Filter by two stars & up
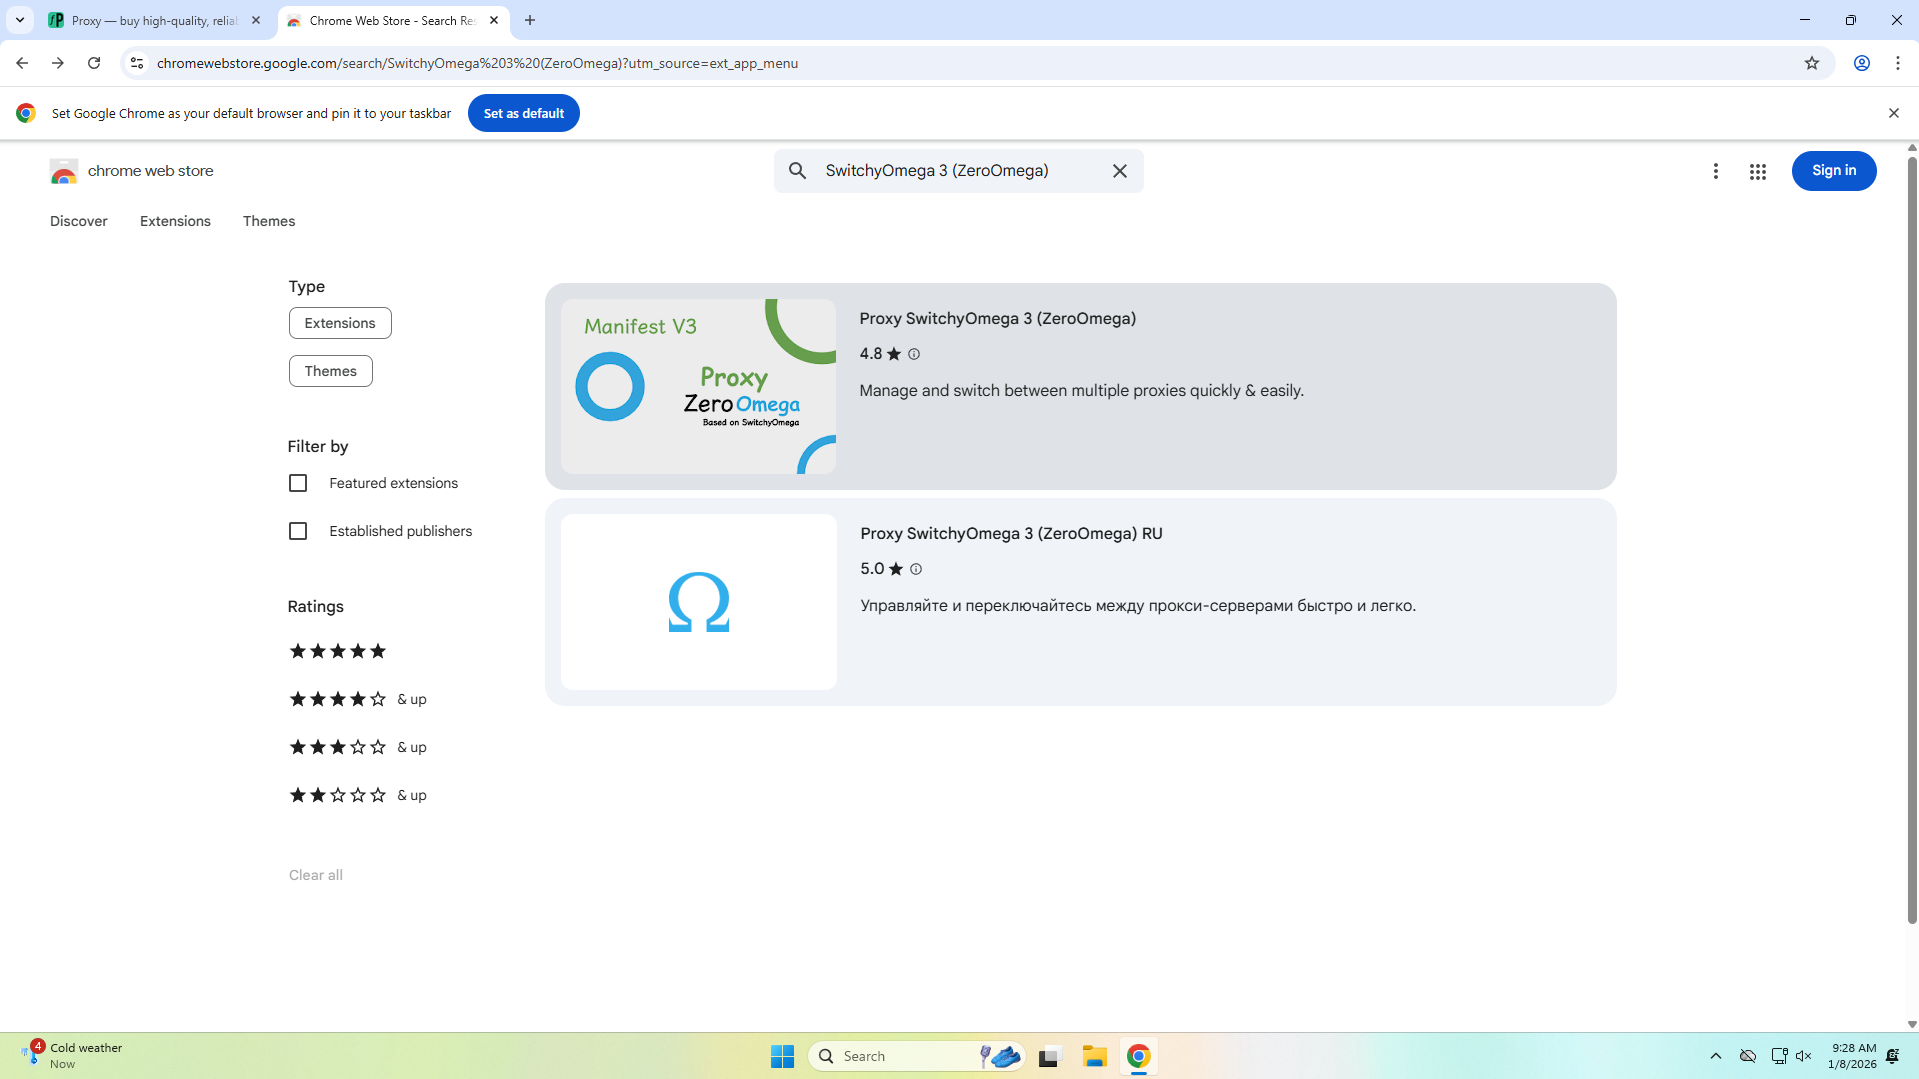The image size is (1919, 1079). point(357,795)
